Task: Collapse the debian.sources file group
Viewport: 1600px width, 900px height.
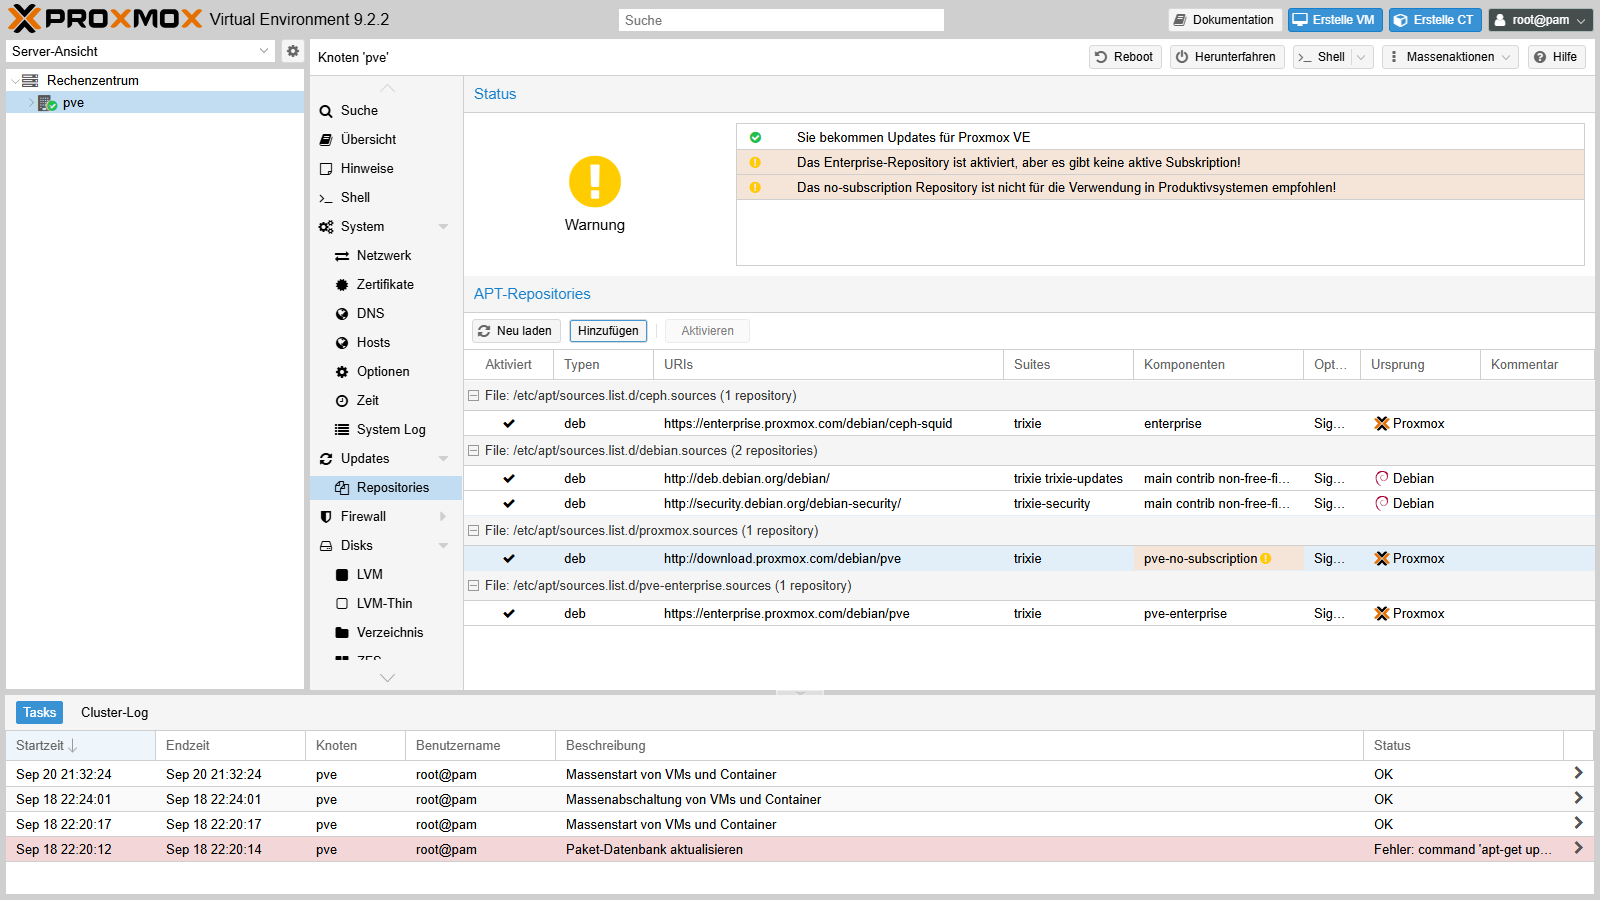Action: [473, 451]
